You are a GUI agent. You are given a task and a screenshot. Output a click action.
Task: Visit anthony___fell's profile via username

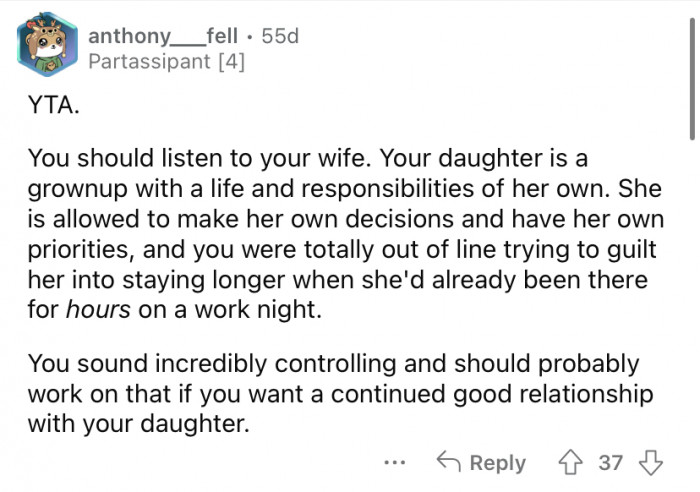(163, 35)
